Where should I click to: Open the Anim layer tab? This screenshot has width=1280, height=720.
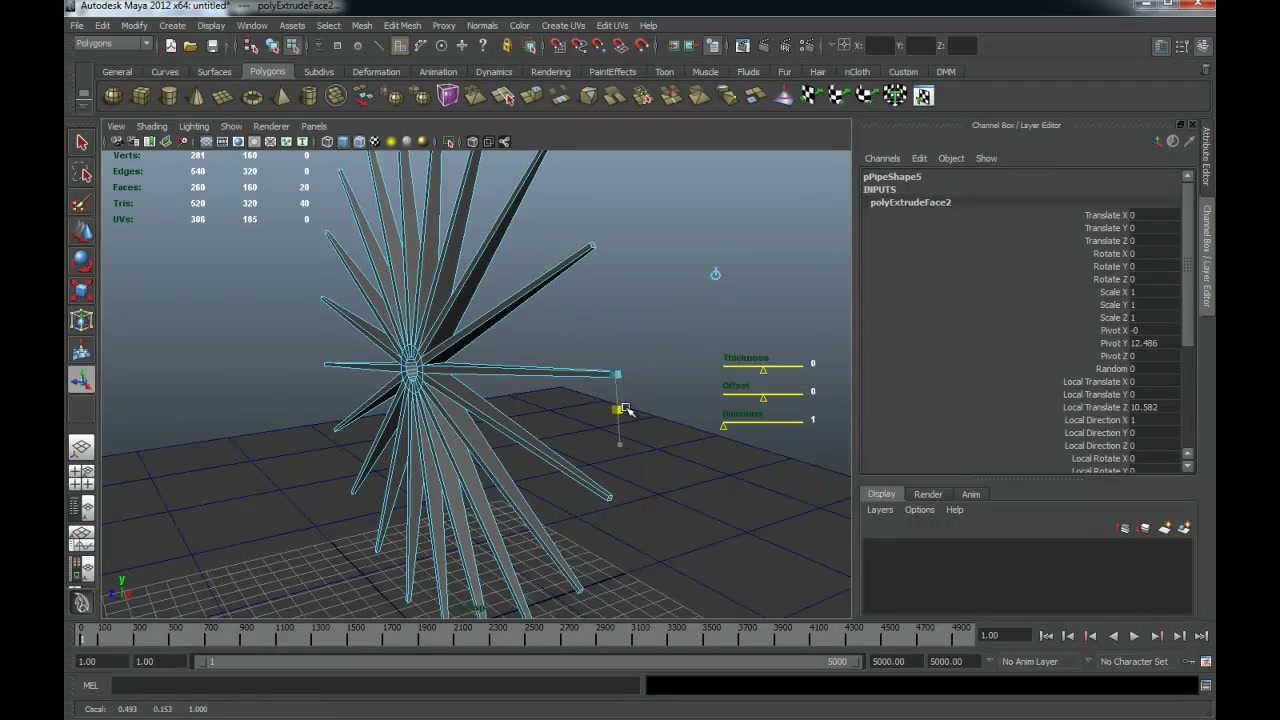coord(971,494)
